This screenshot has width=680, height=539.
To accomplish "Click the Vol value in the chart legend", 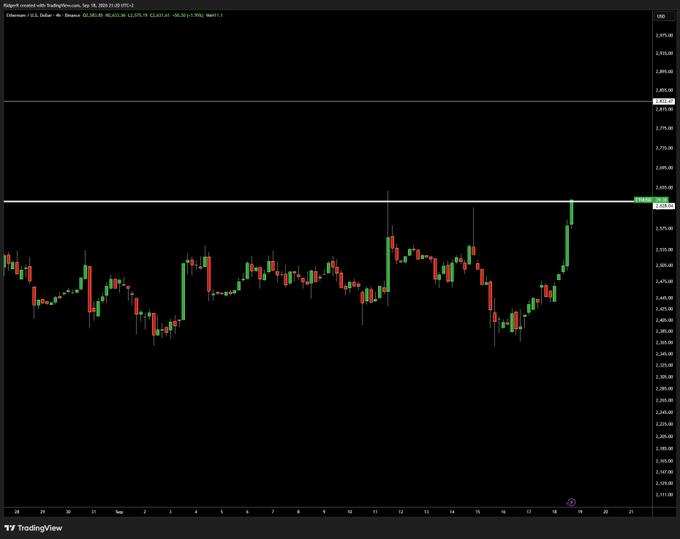I will point(215,15).
